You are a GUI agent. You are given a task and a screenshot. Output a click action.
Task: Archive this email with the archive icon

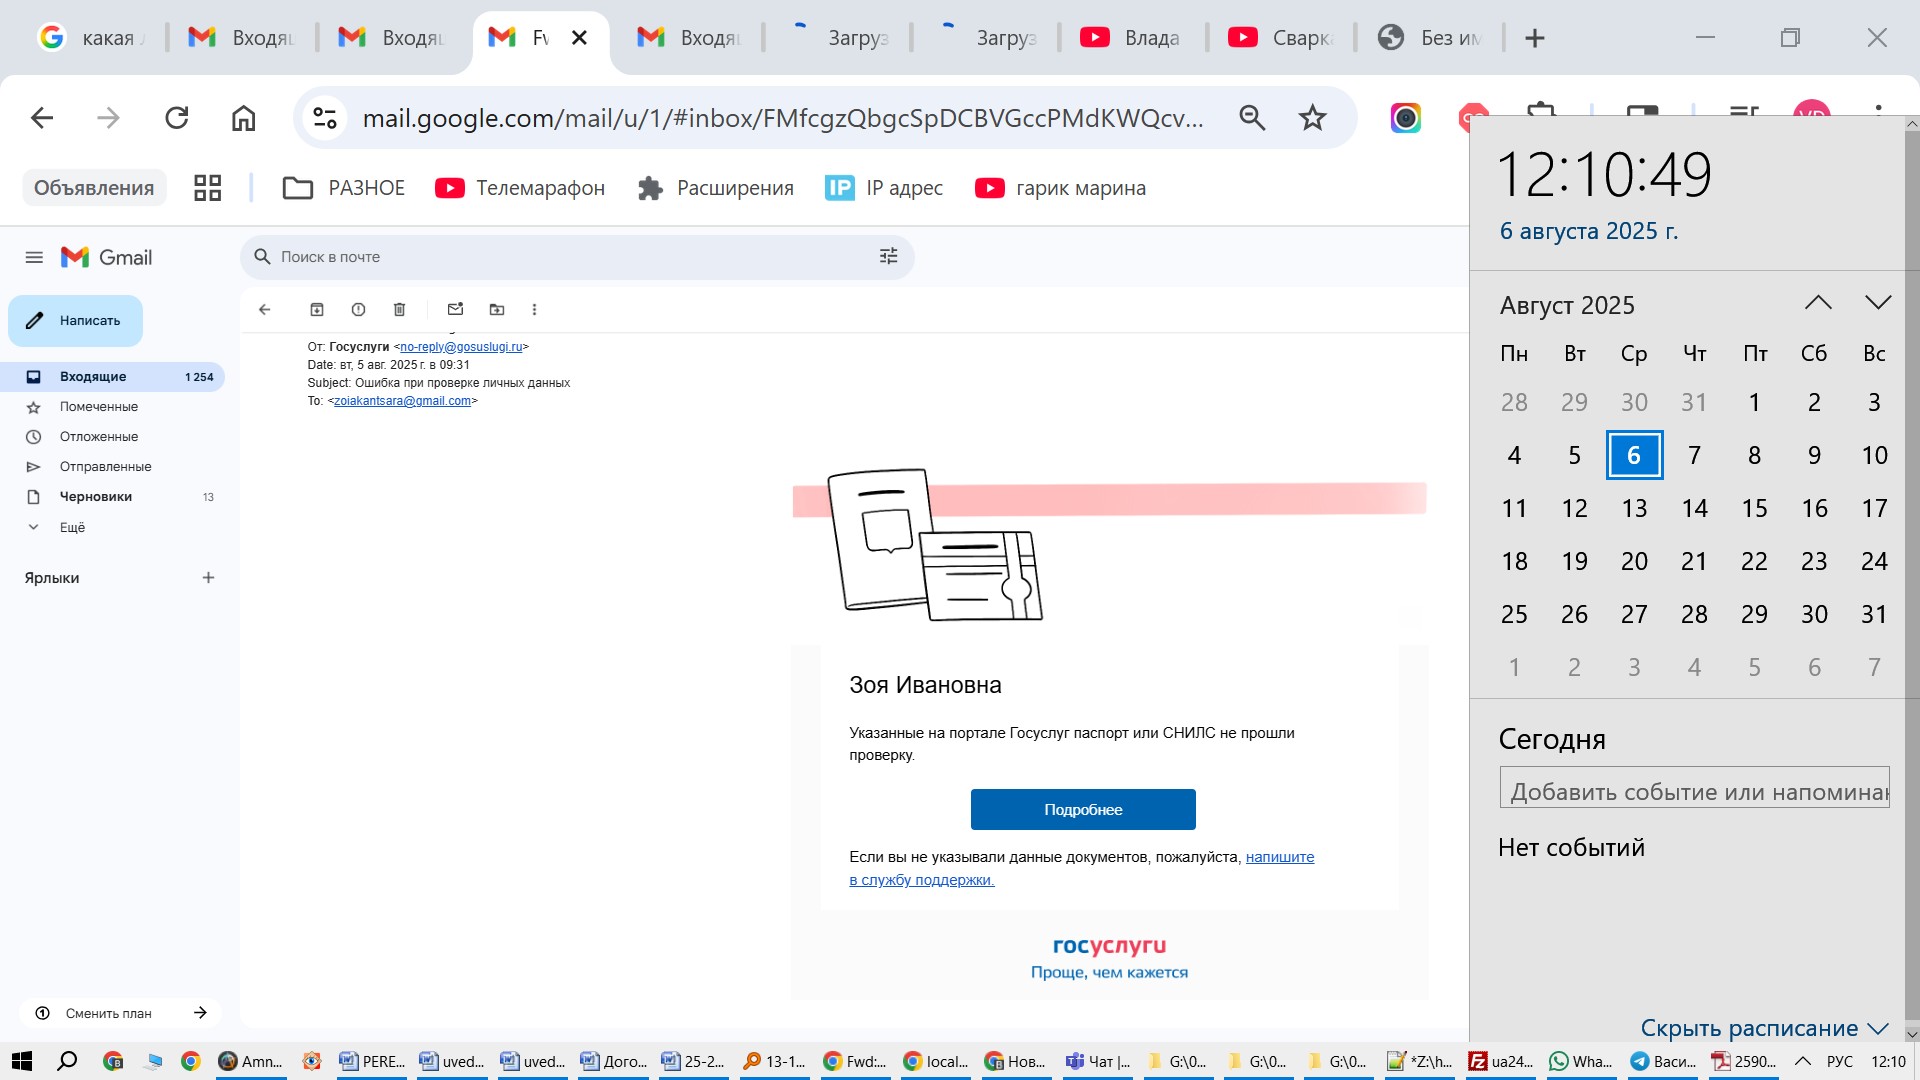(317, 309)
